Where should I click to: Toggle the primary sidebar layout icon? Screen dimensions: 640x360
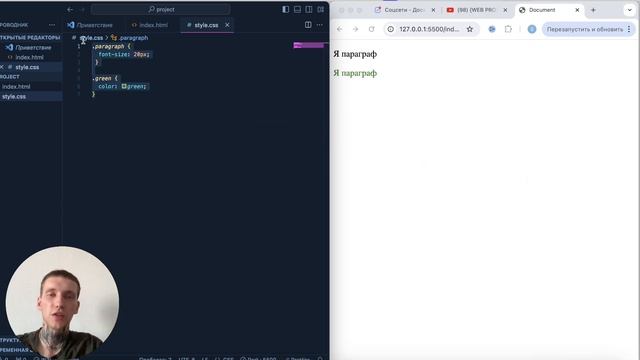(x=286, y=9)
